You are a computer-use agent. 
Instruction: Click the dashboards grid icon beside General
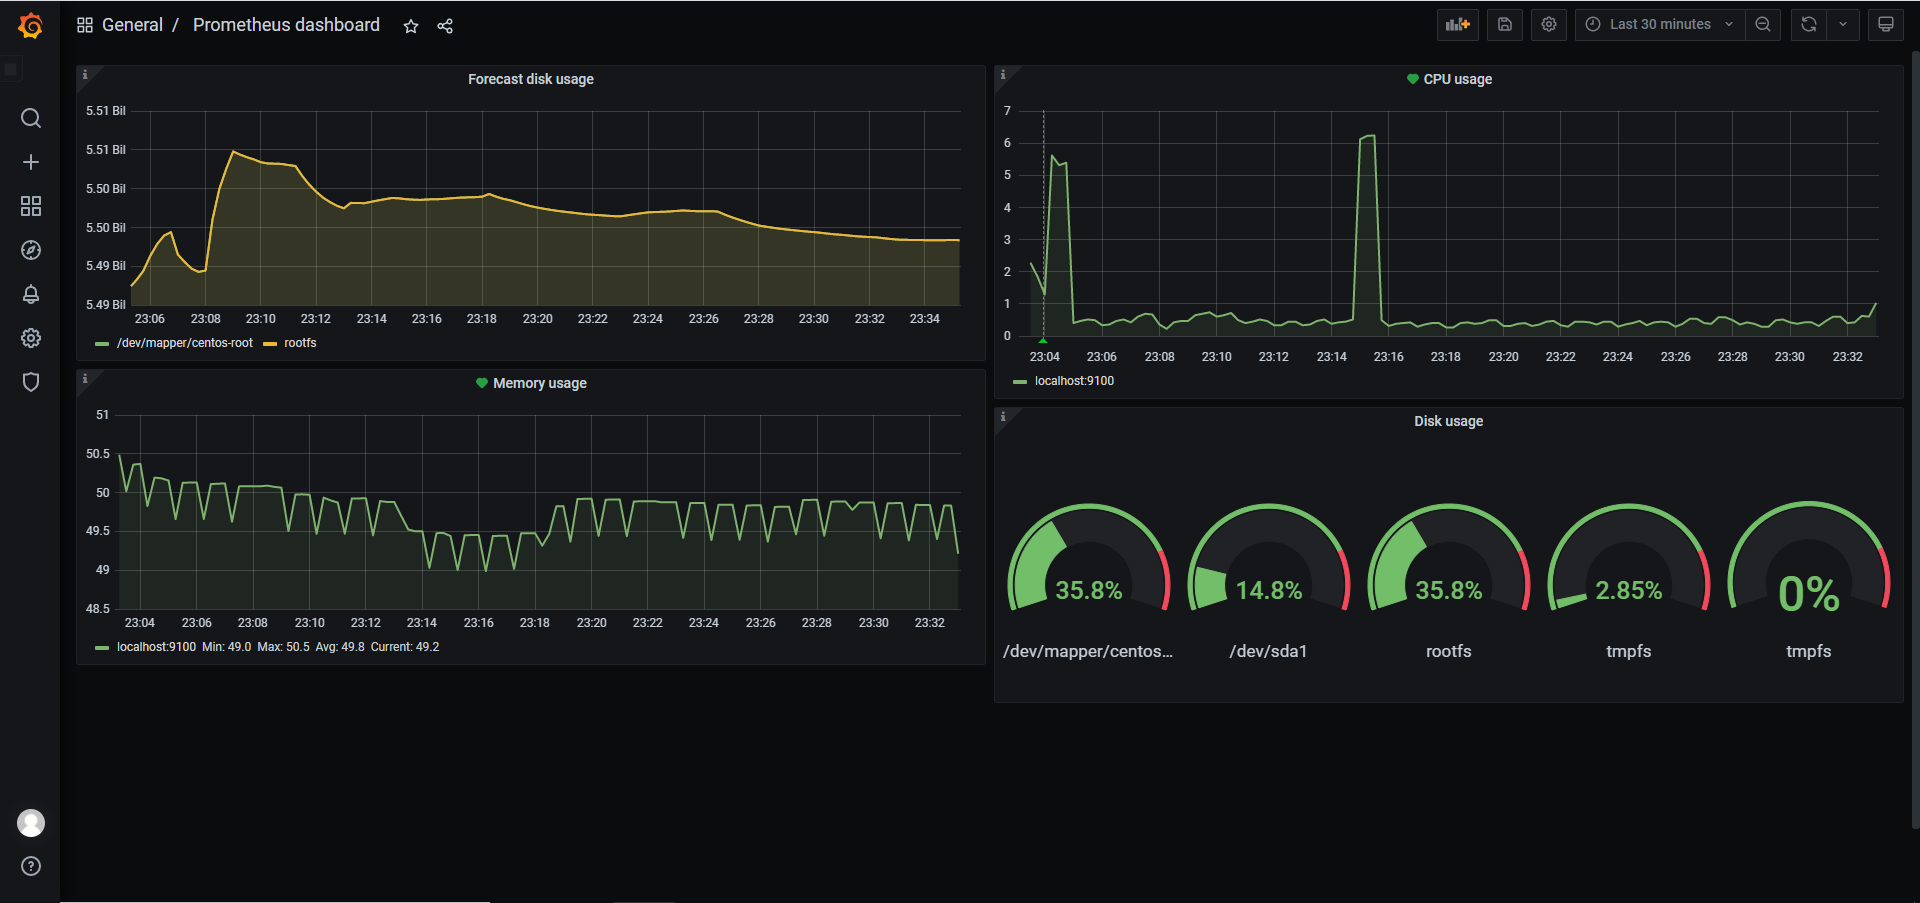(x=85, y=25)
